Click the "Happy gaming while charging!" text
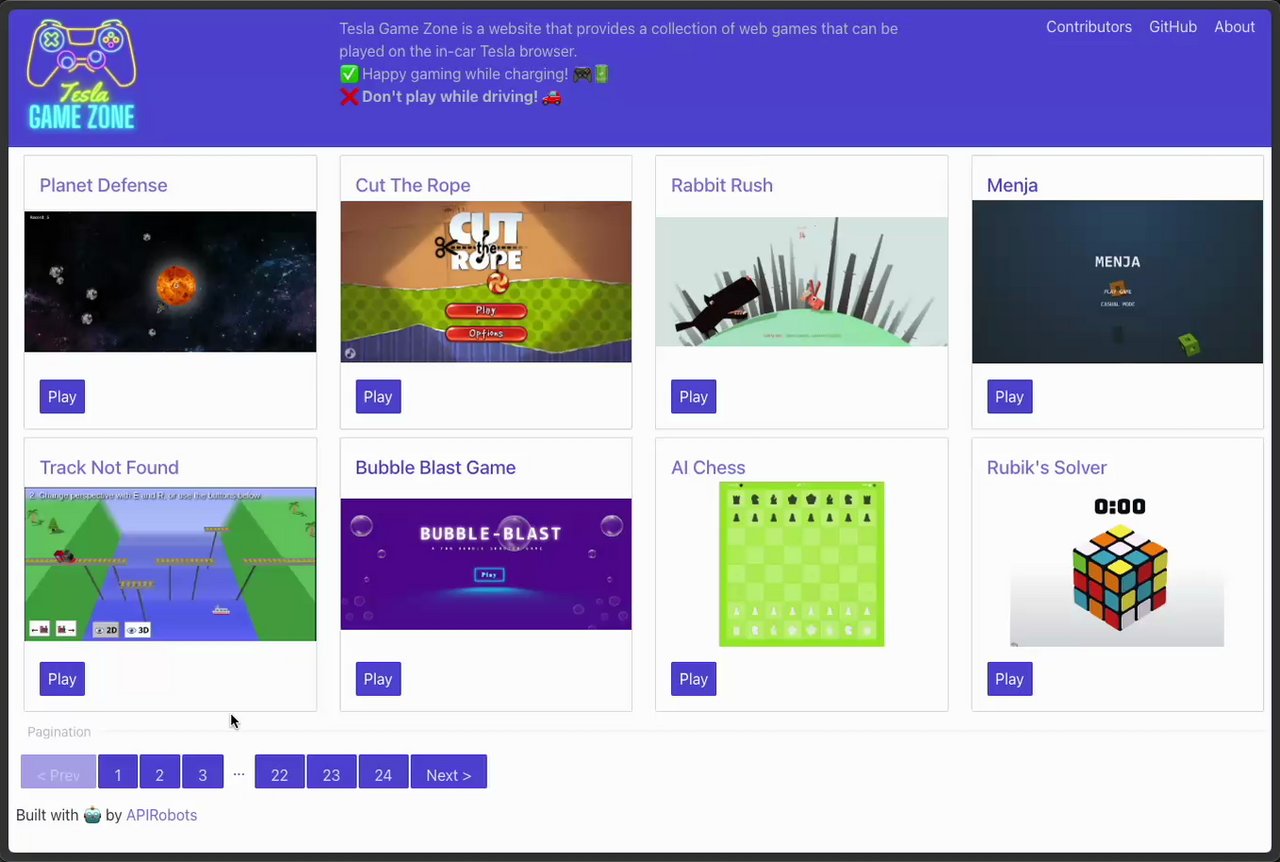Viewport: 1280px width, 862px height. [x=465, y=74]
